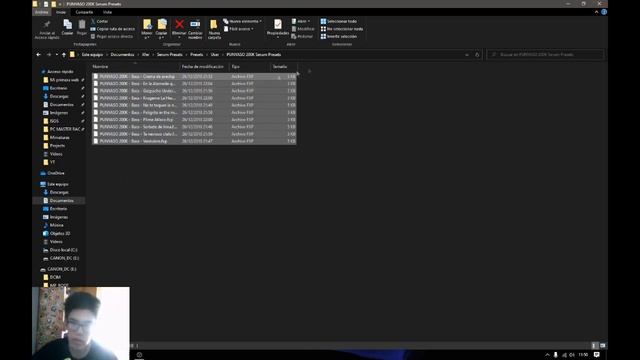The height and width of the screenshot is (360, 640).
Task: Click Este equipo in the address breadcrumb
Action: pos(92,55)
